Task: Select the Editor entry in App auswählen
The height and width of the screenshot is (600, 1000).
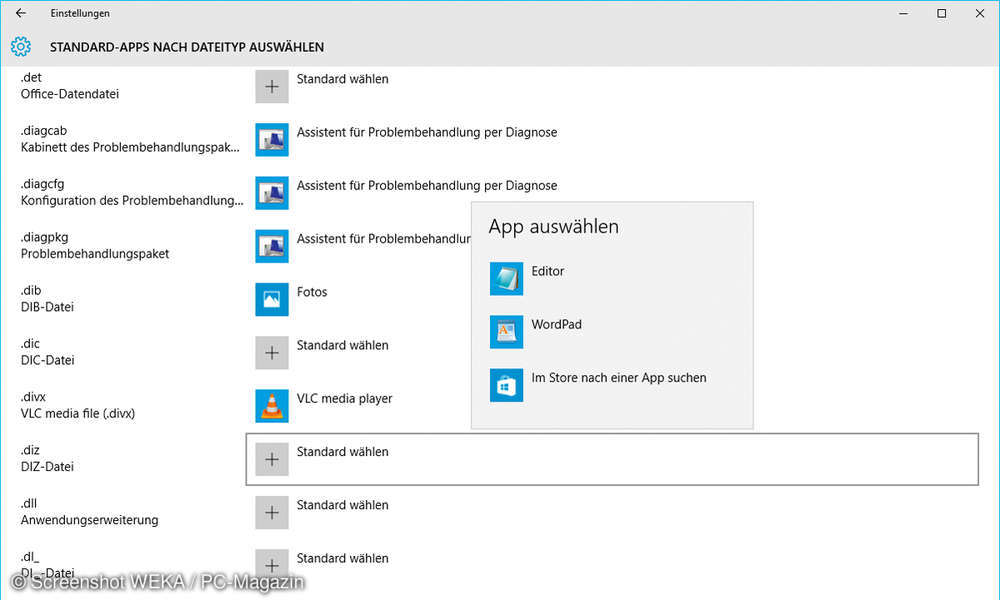Action: point(548,271)
